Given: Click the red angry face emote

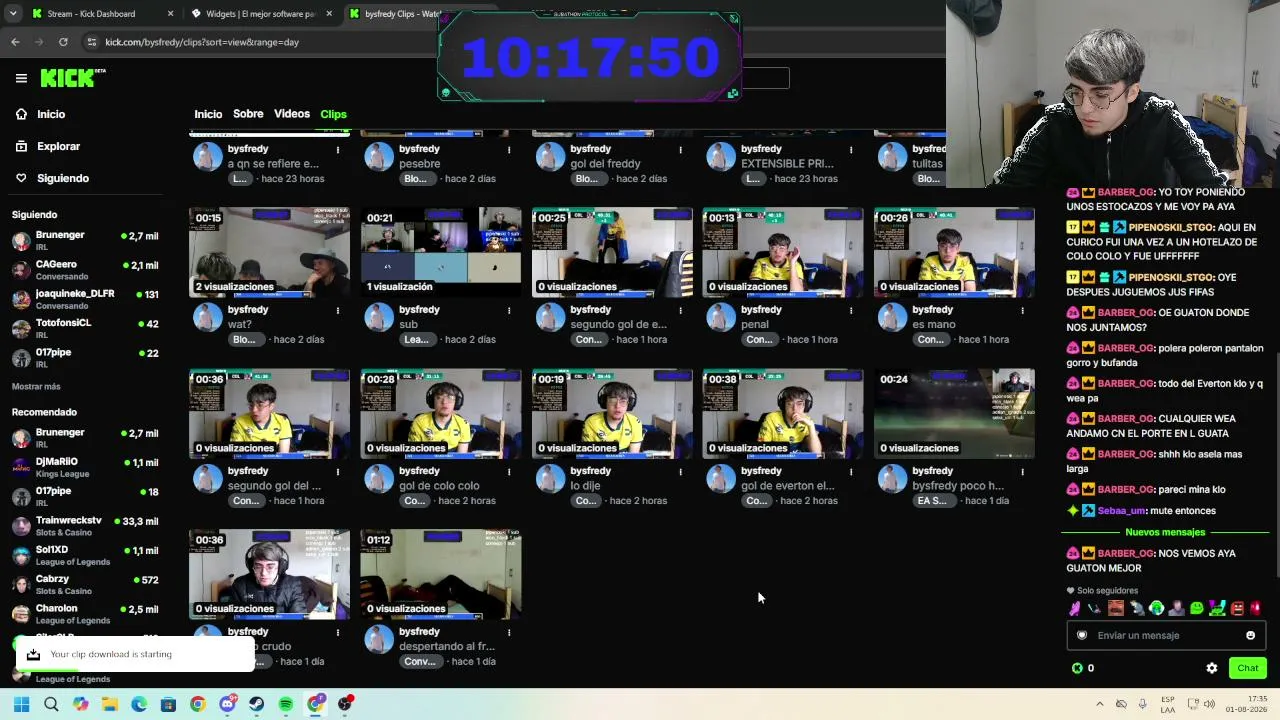Looking at the screenshot, I should (x=1237, y=608).
